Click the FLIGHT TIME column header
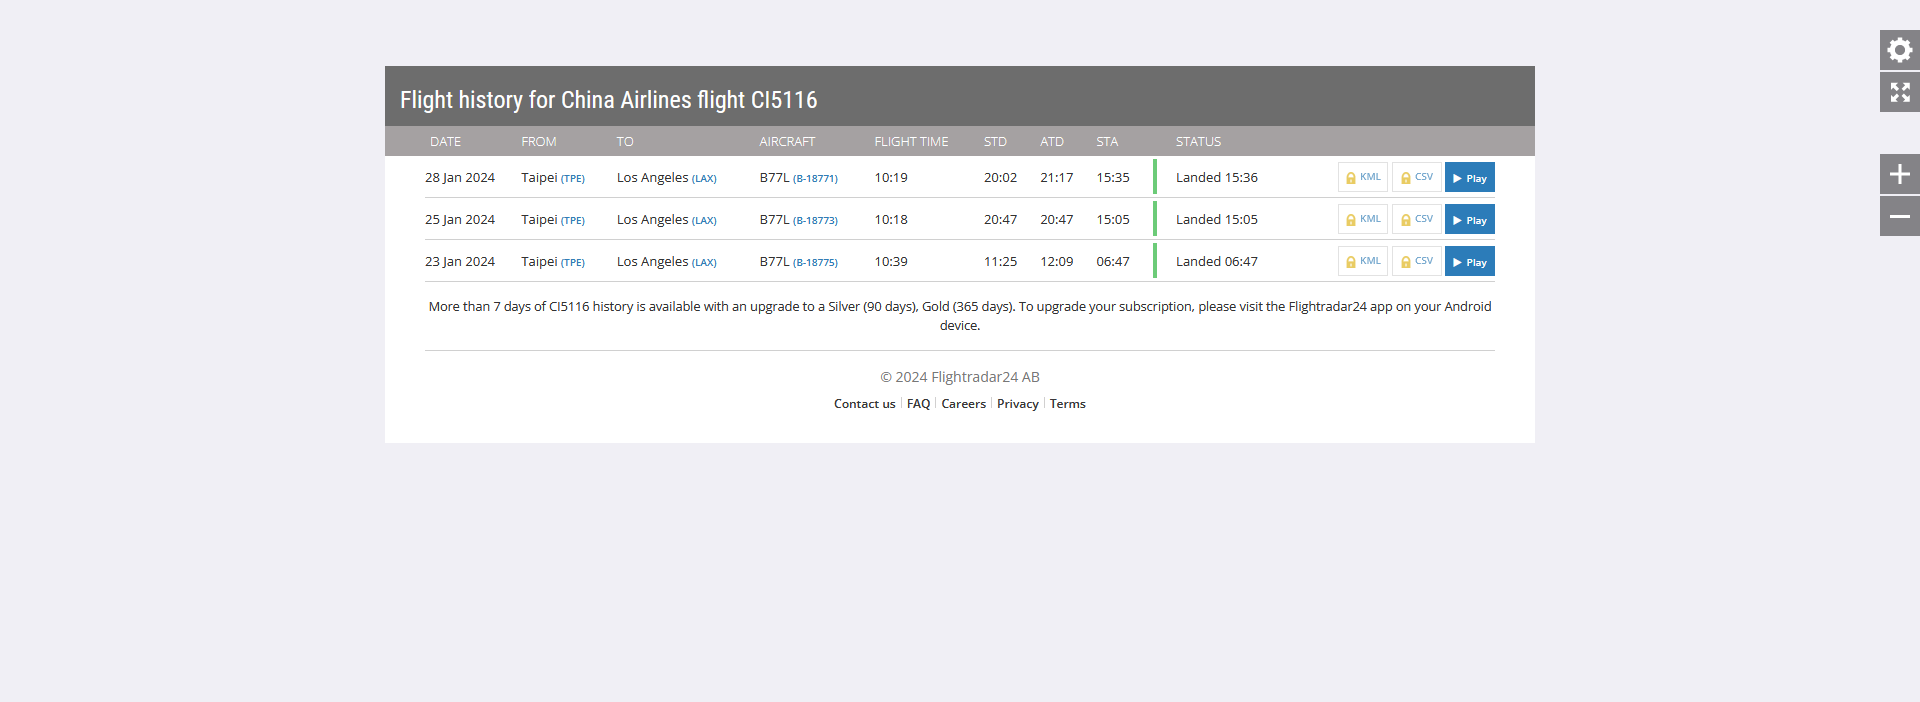This screenshot has height=702, width=1920. (x=911, y=142)
